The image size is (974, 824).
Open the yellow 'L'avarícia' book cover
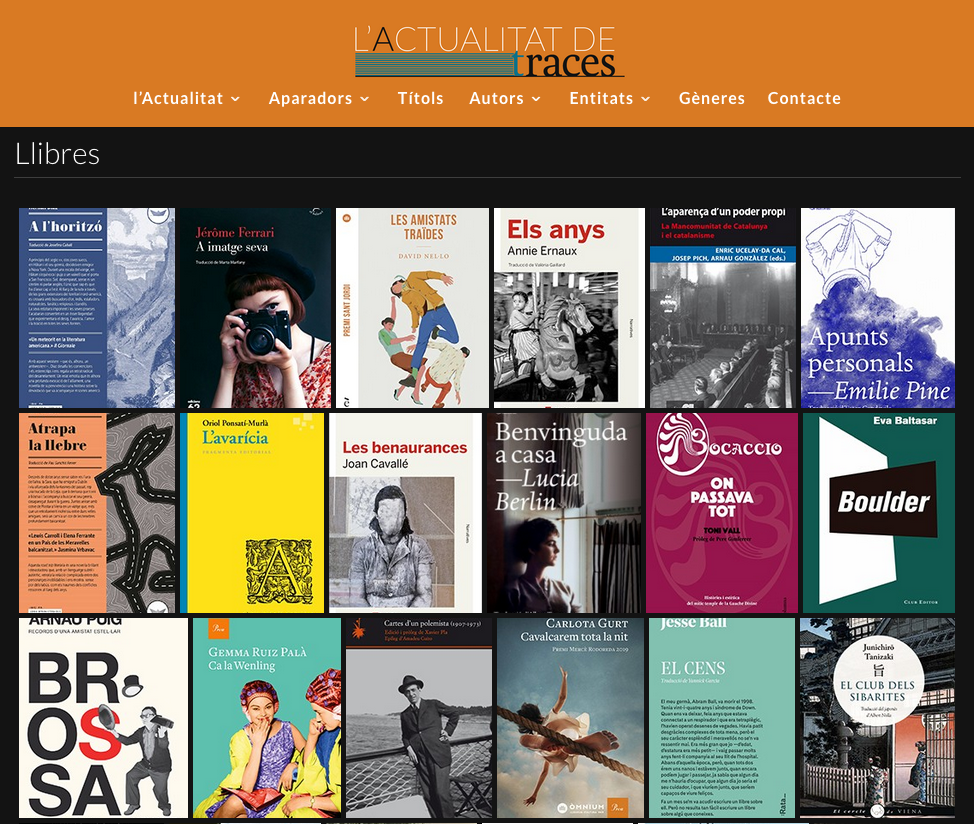tap(252, 513)
